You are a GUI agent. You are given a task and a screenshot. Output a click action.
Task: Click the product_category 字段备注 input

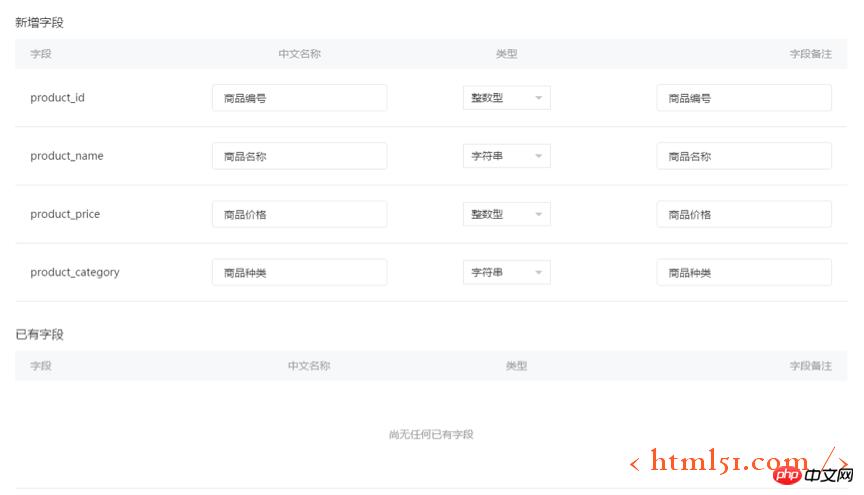[x=743, y=272]
